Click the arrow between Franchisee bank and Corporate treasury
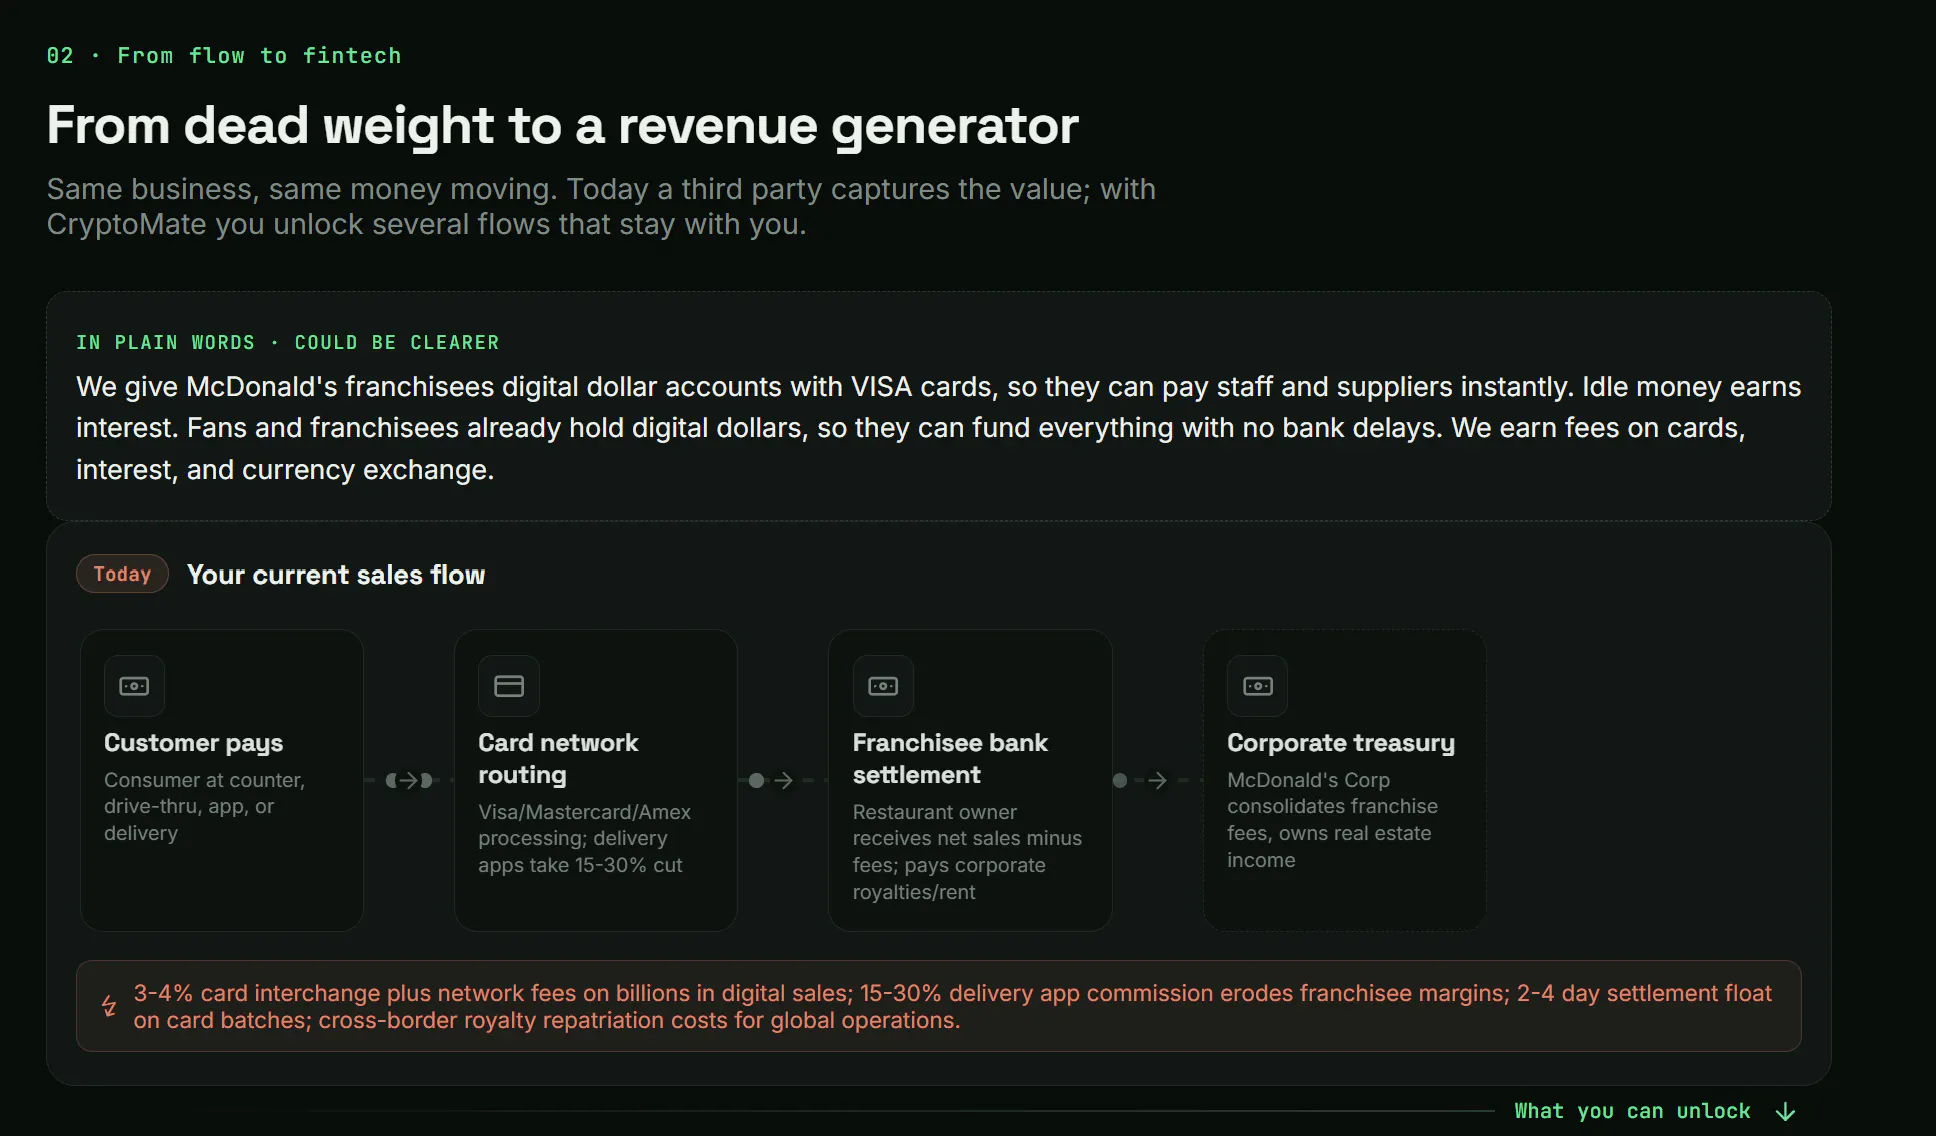Viewport: 1936px width, 1136px height. point(1157,780)
